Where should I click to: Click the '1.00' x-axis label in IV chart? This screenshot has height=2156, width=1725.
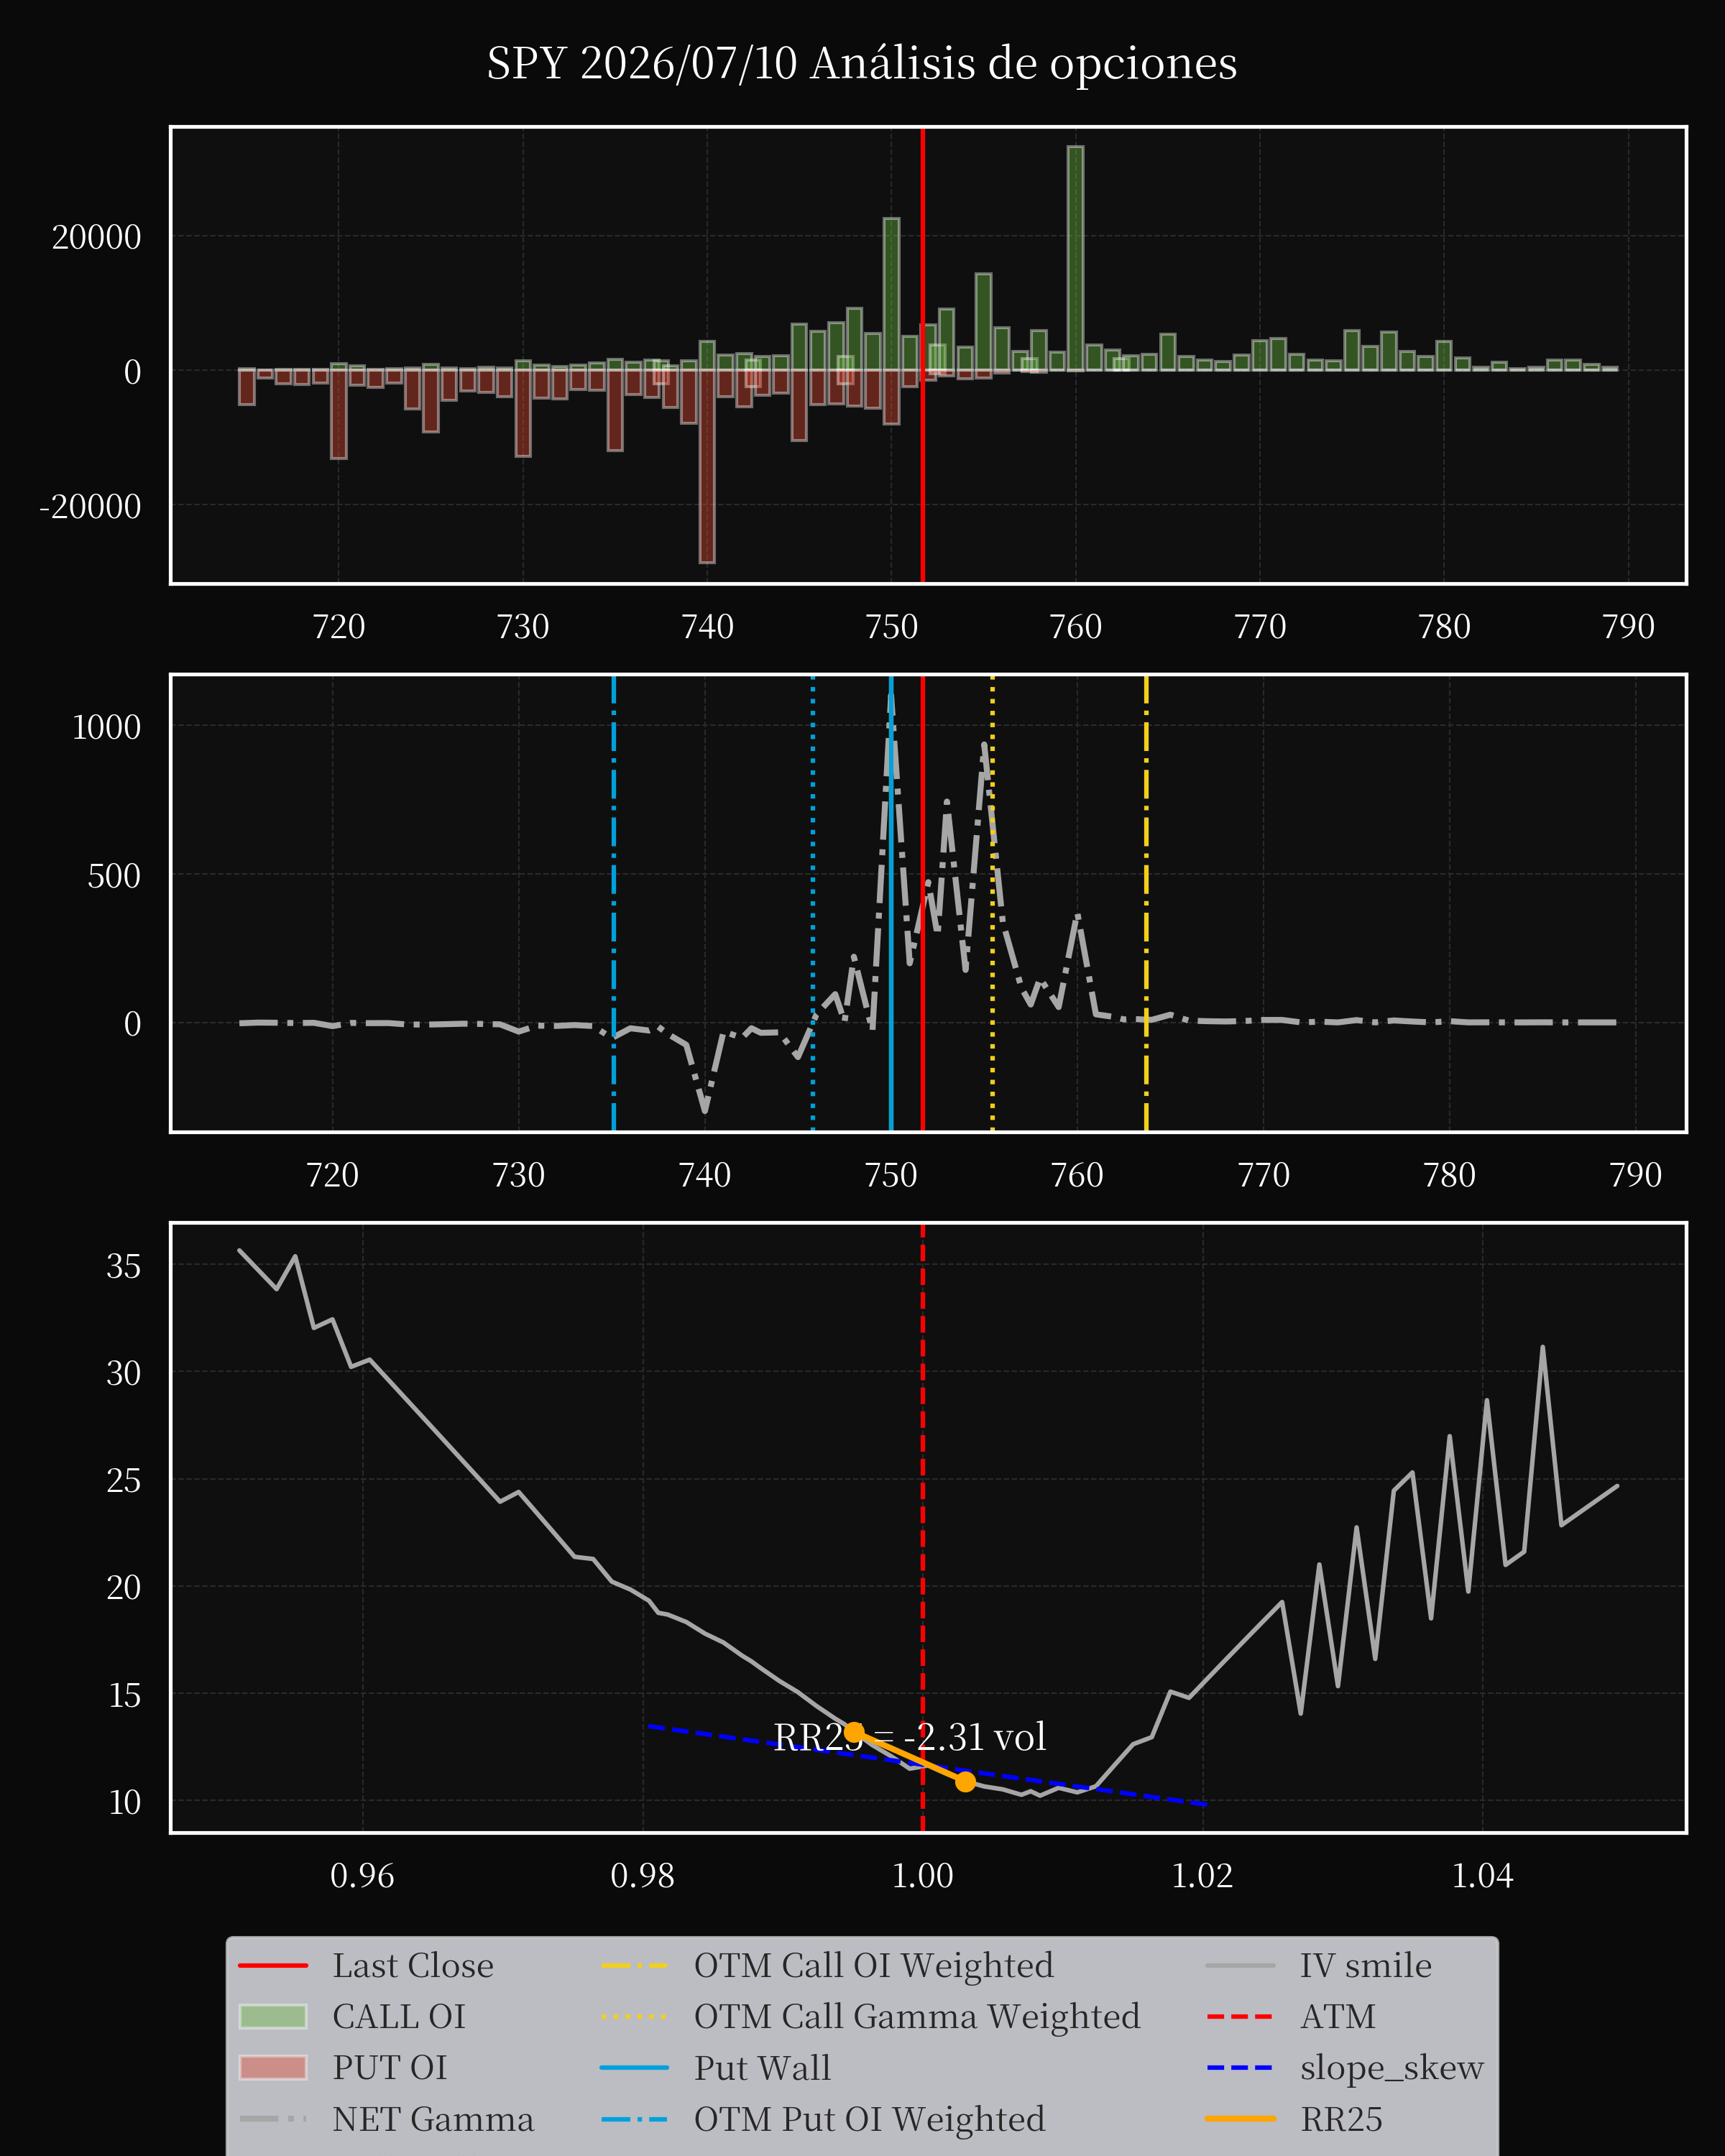tap(922, 1875)
